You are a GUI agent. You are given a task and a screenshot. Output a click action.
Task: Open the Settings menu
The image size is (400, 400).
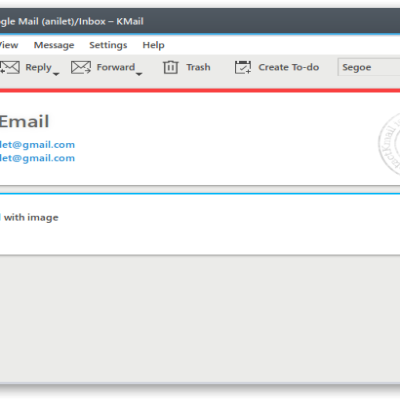(x=108, y=45)
